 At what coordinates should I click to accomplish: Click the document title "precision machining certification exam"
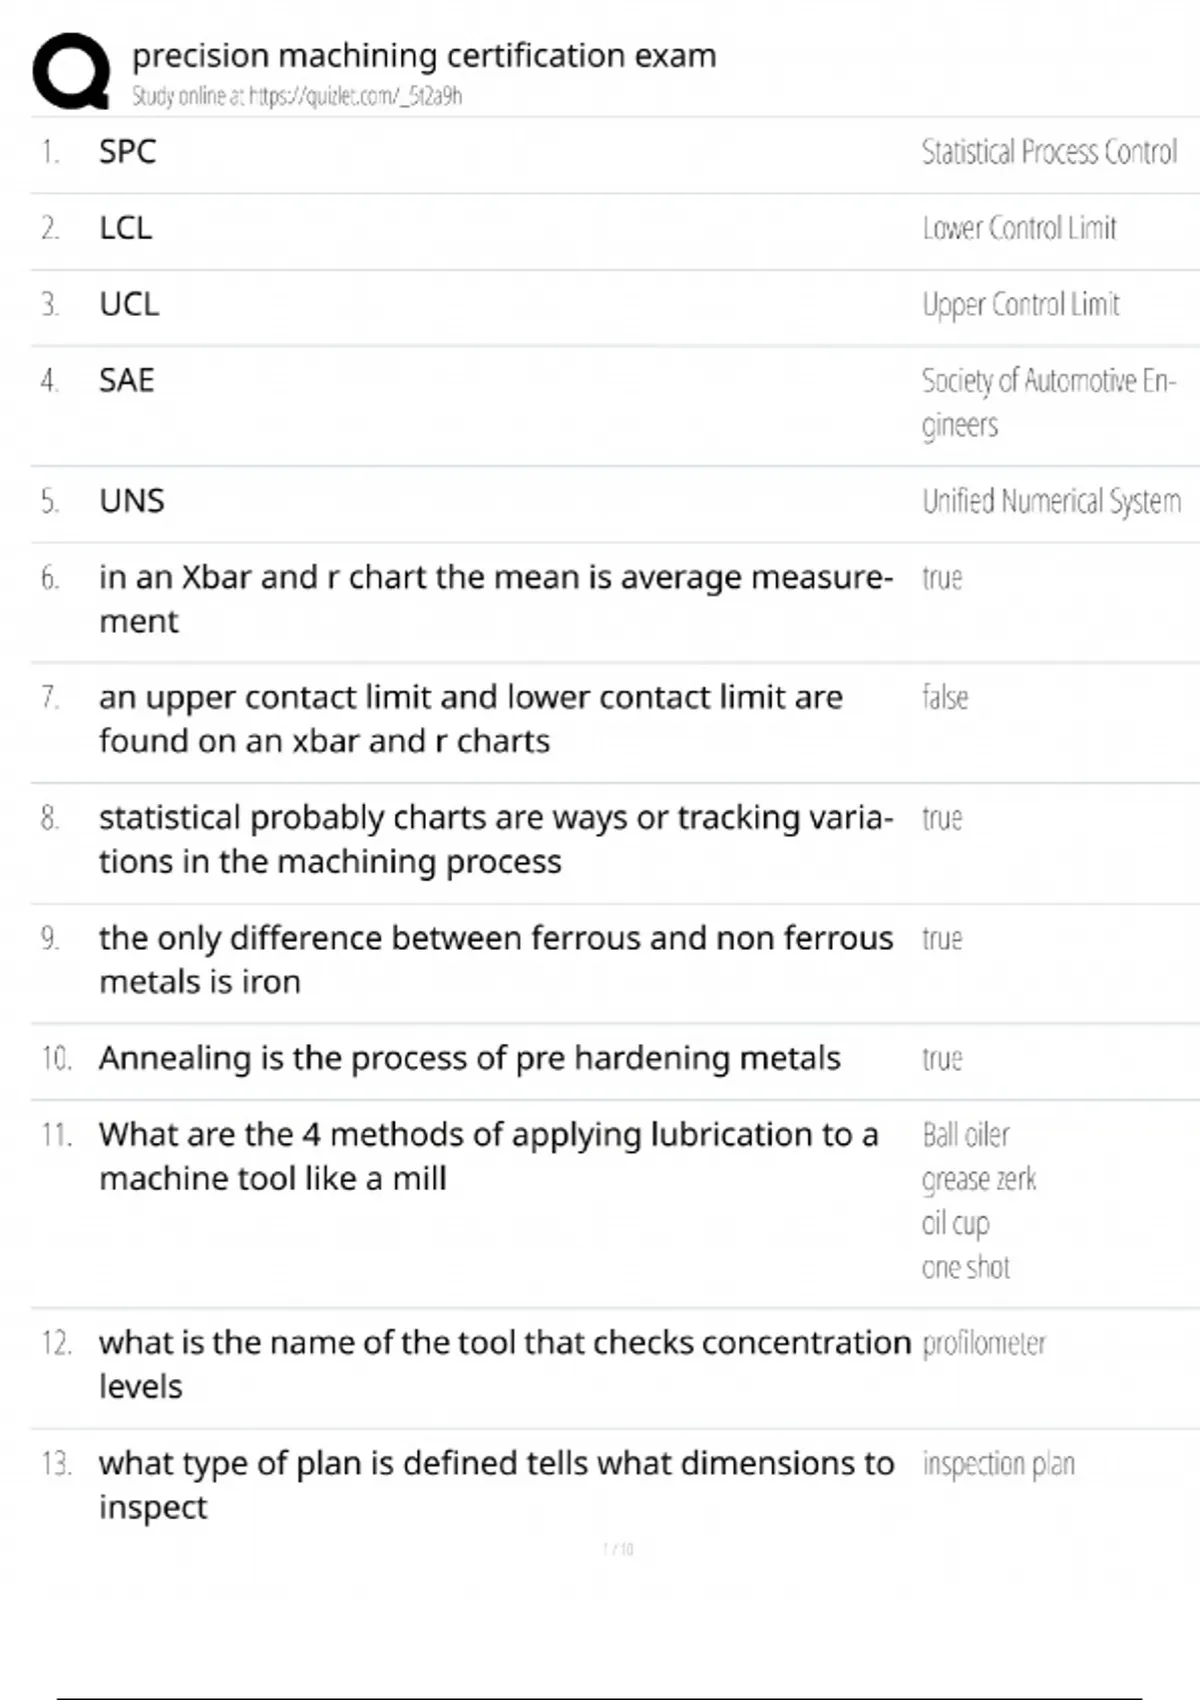click(x=424, y=55)
